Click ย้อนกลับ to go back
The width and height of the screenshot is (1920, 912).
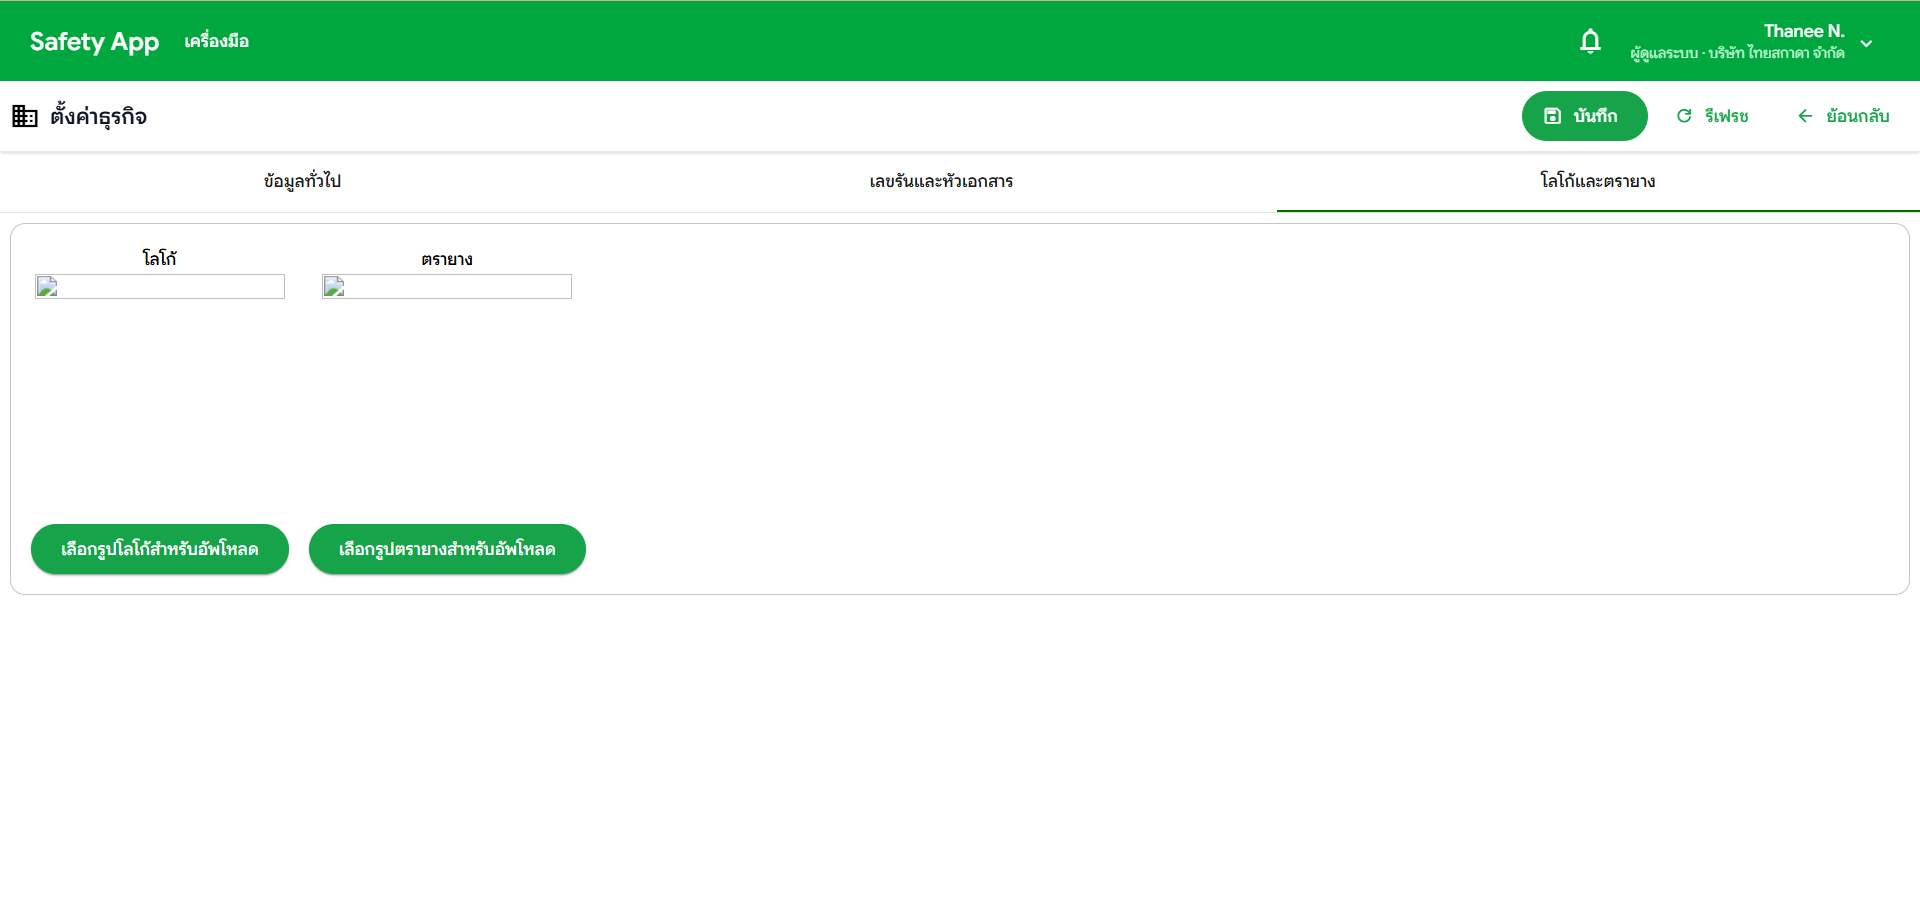1856,116
